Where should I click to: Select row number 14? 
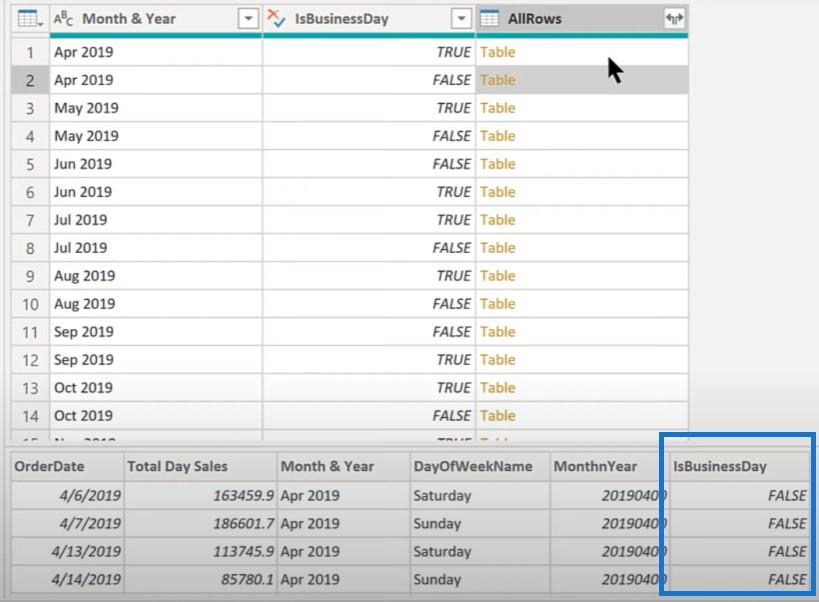point(30,416)
